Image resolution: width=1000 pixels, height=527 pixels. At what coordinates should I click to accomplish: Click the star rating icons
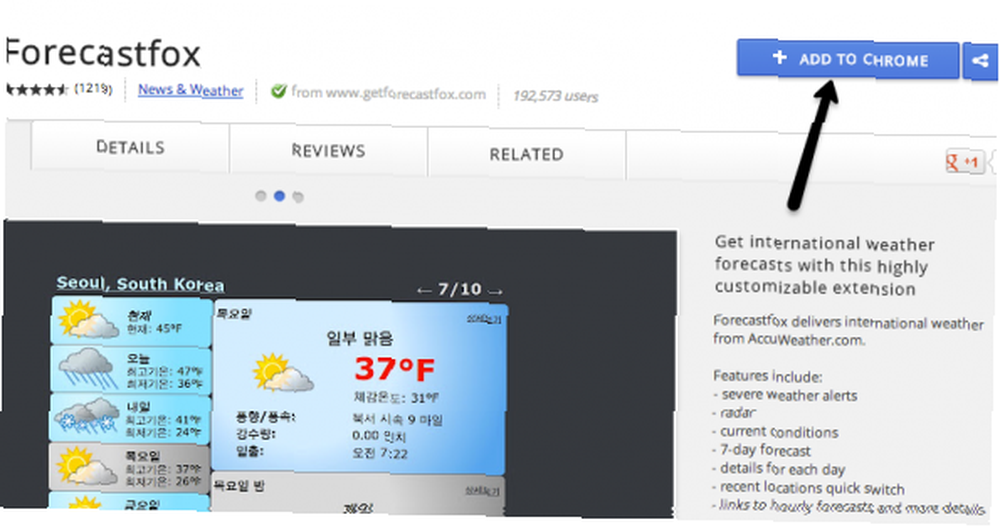click(37, 89)
